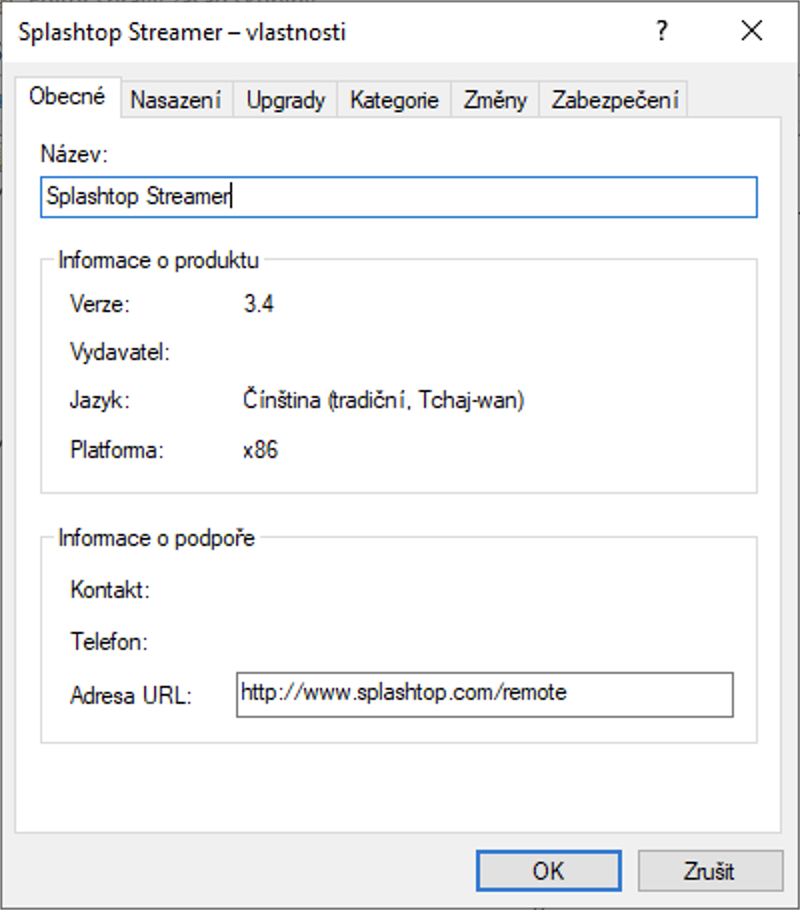The height and width of the screenshot is (910, 800).
Task: Close the Splashtop Streamer properties dialog
Action: click(x=752, y=32)
